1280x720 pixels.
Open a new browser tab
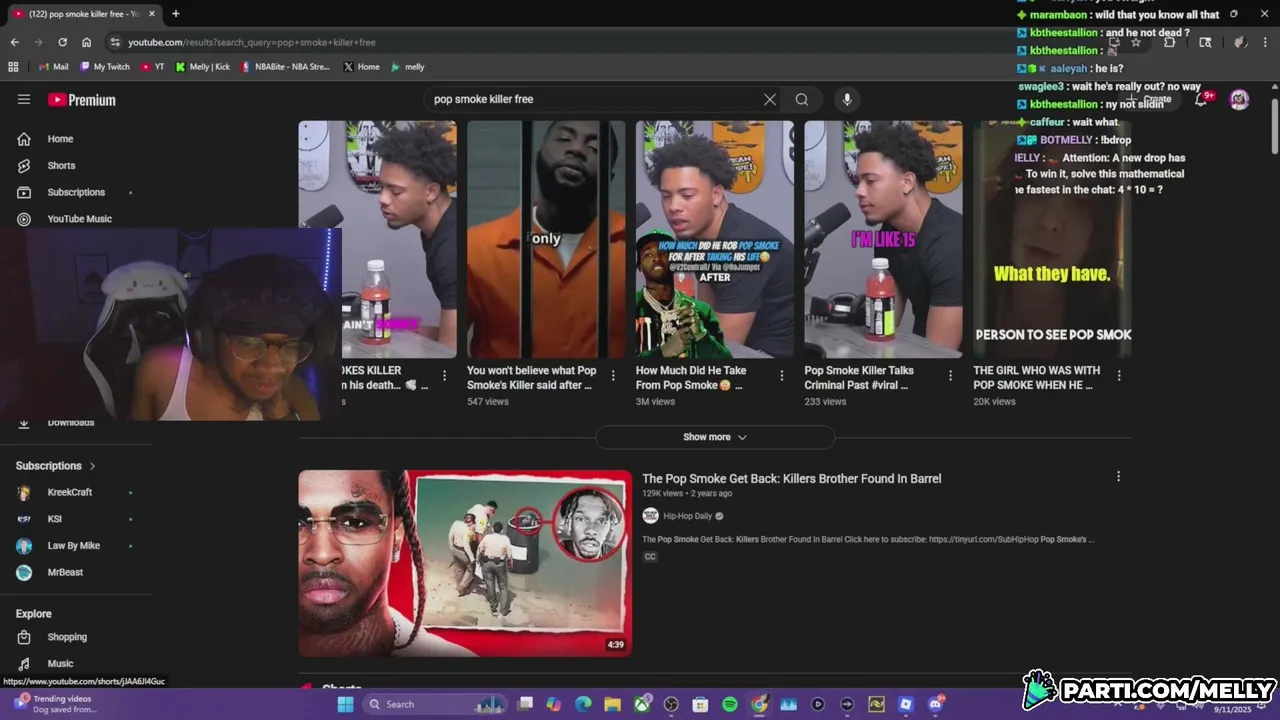(x=176, y=14)
